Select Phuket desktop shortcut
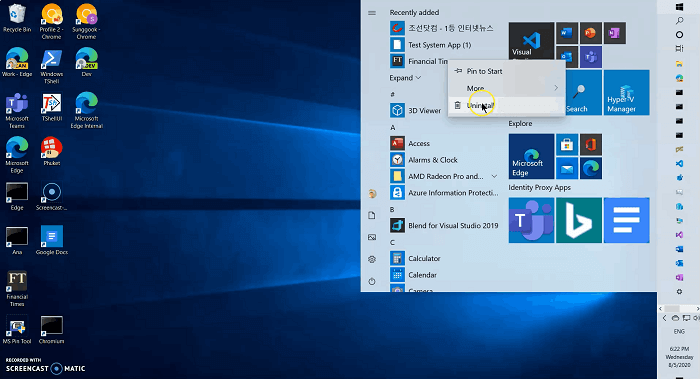The image size is (700, 379). click(x=52, y=152)
